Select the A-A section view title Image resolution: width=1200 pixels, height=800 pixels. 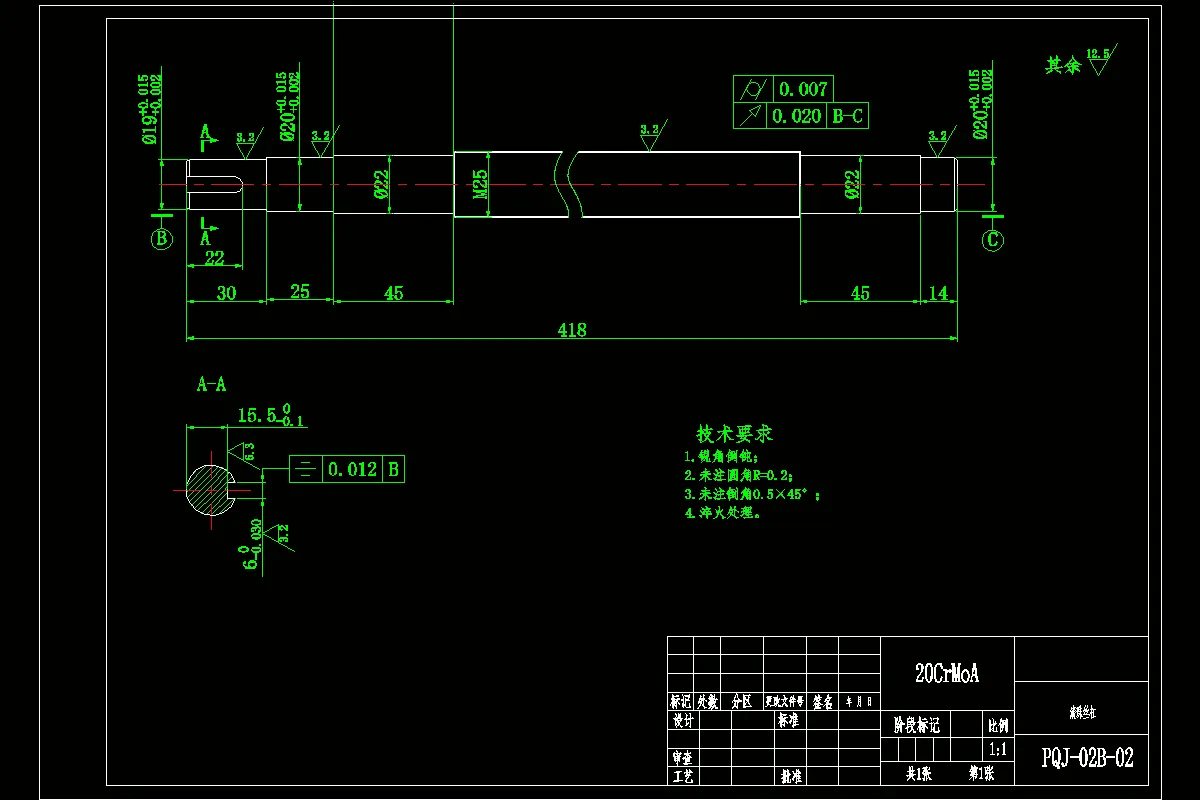(x=211, y=384)
